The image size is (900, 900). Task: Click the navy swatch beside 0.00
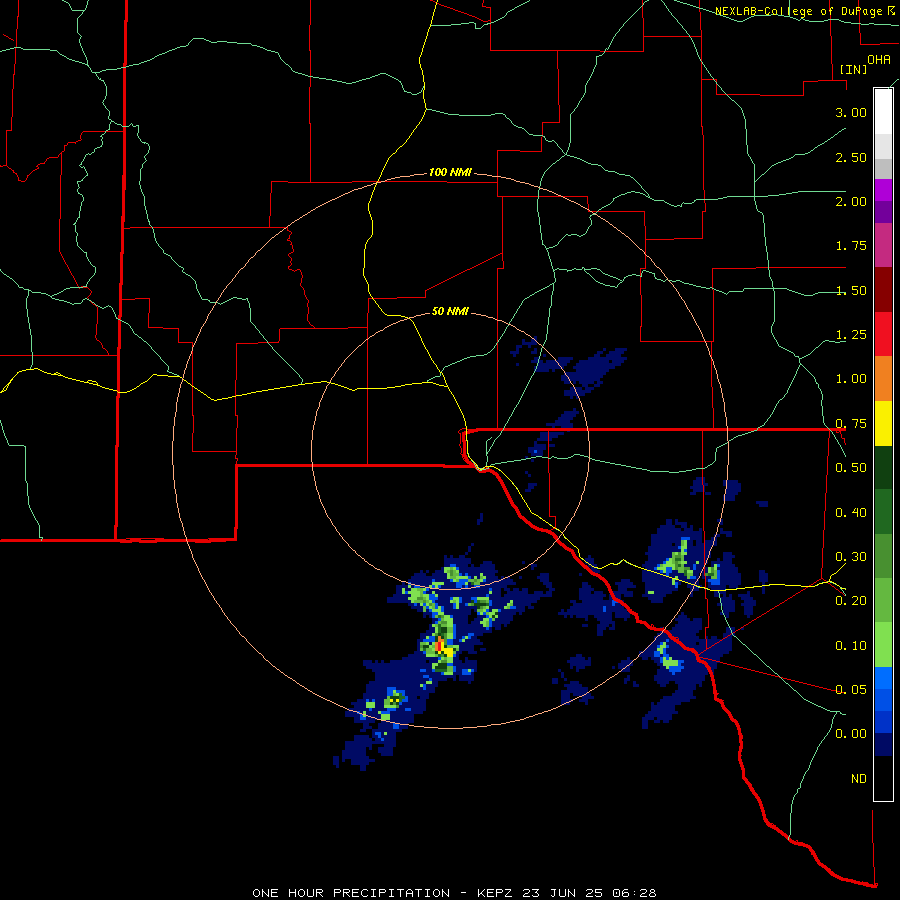pos(883,744)
